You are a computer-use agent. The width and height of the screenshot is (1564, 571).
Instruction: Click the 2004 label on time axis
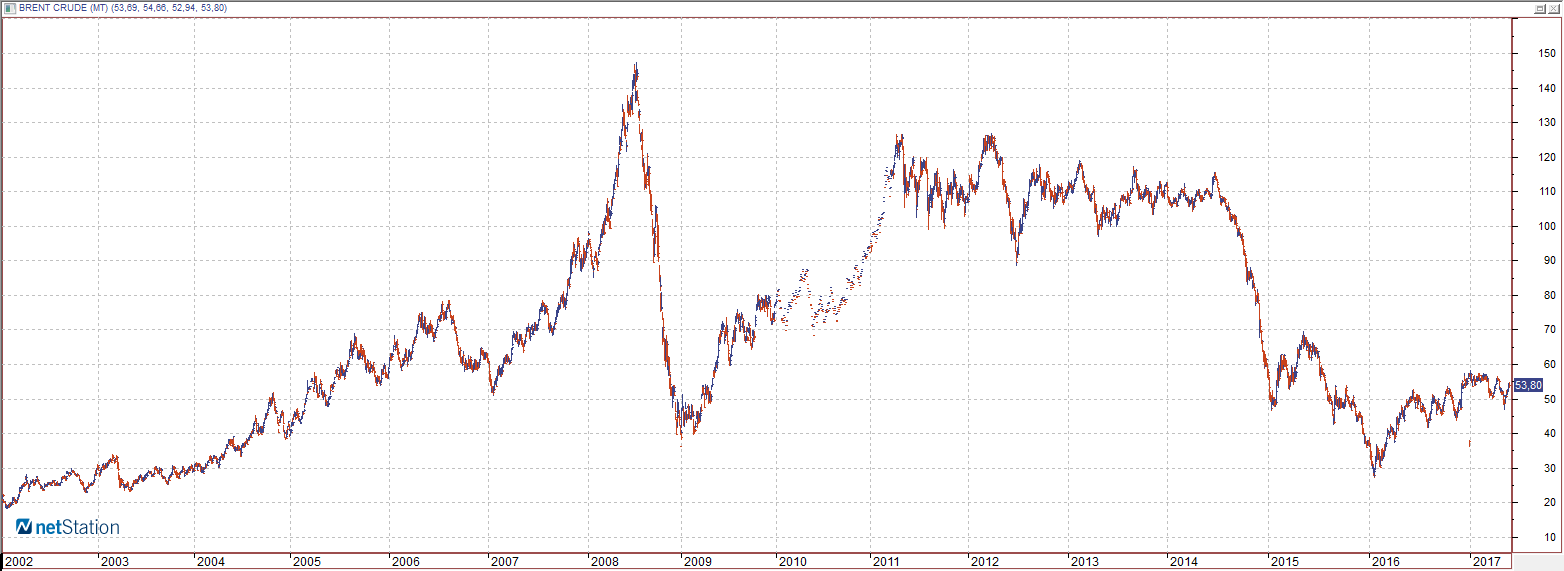tap(211, 562)
